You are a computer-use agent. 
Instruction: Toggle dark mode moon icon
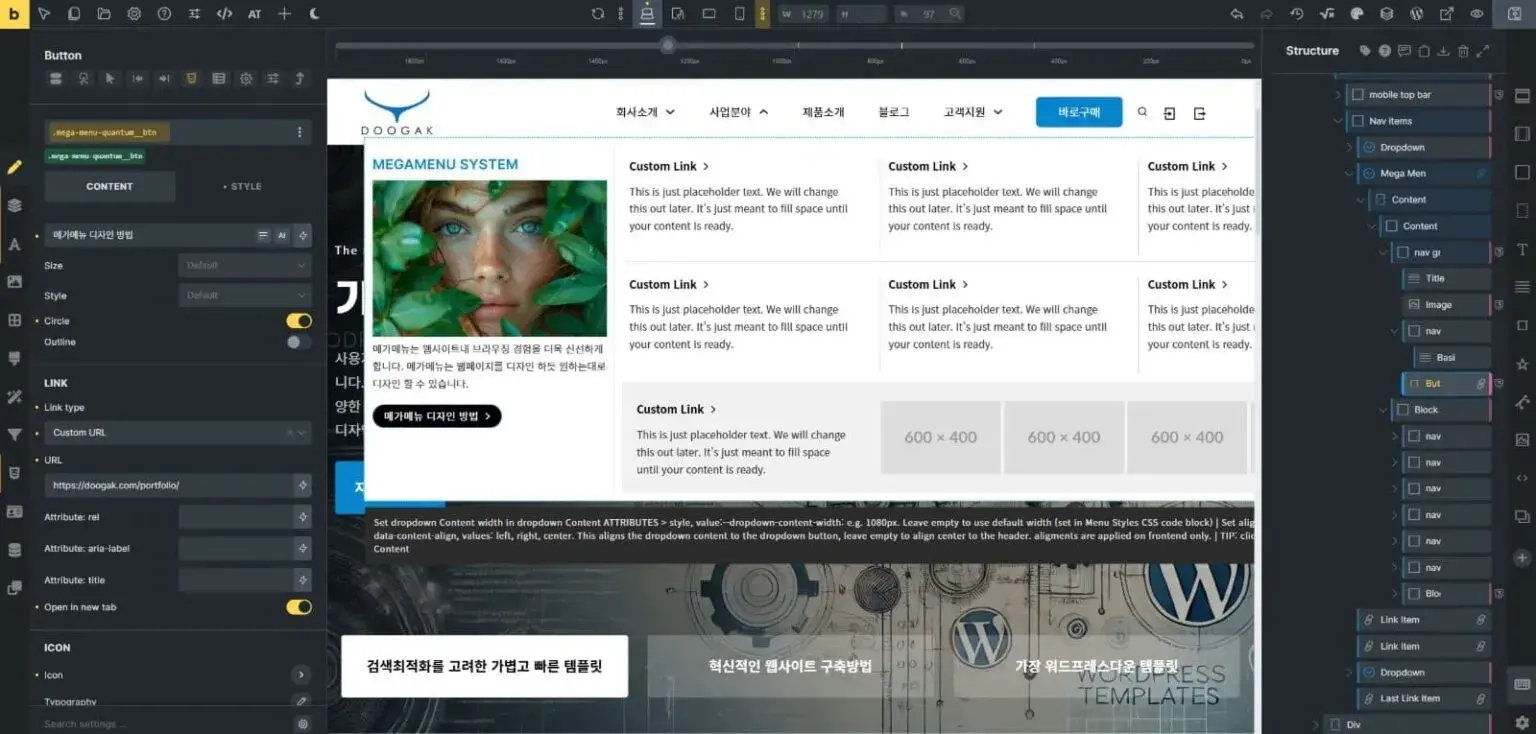click(315, 14)
